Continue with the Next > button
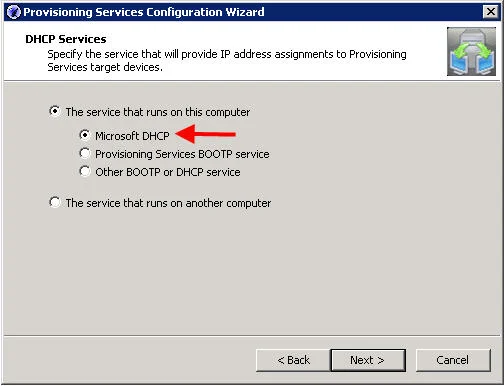 (x=368, y=360)
